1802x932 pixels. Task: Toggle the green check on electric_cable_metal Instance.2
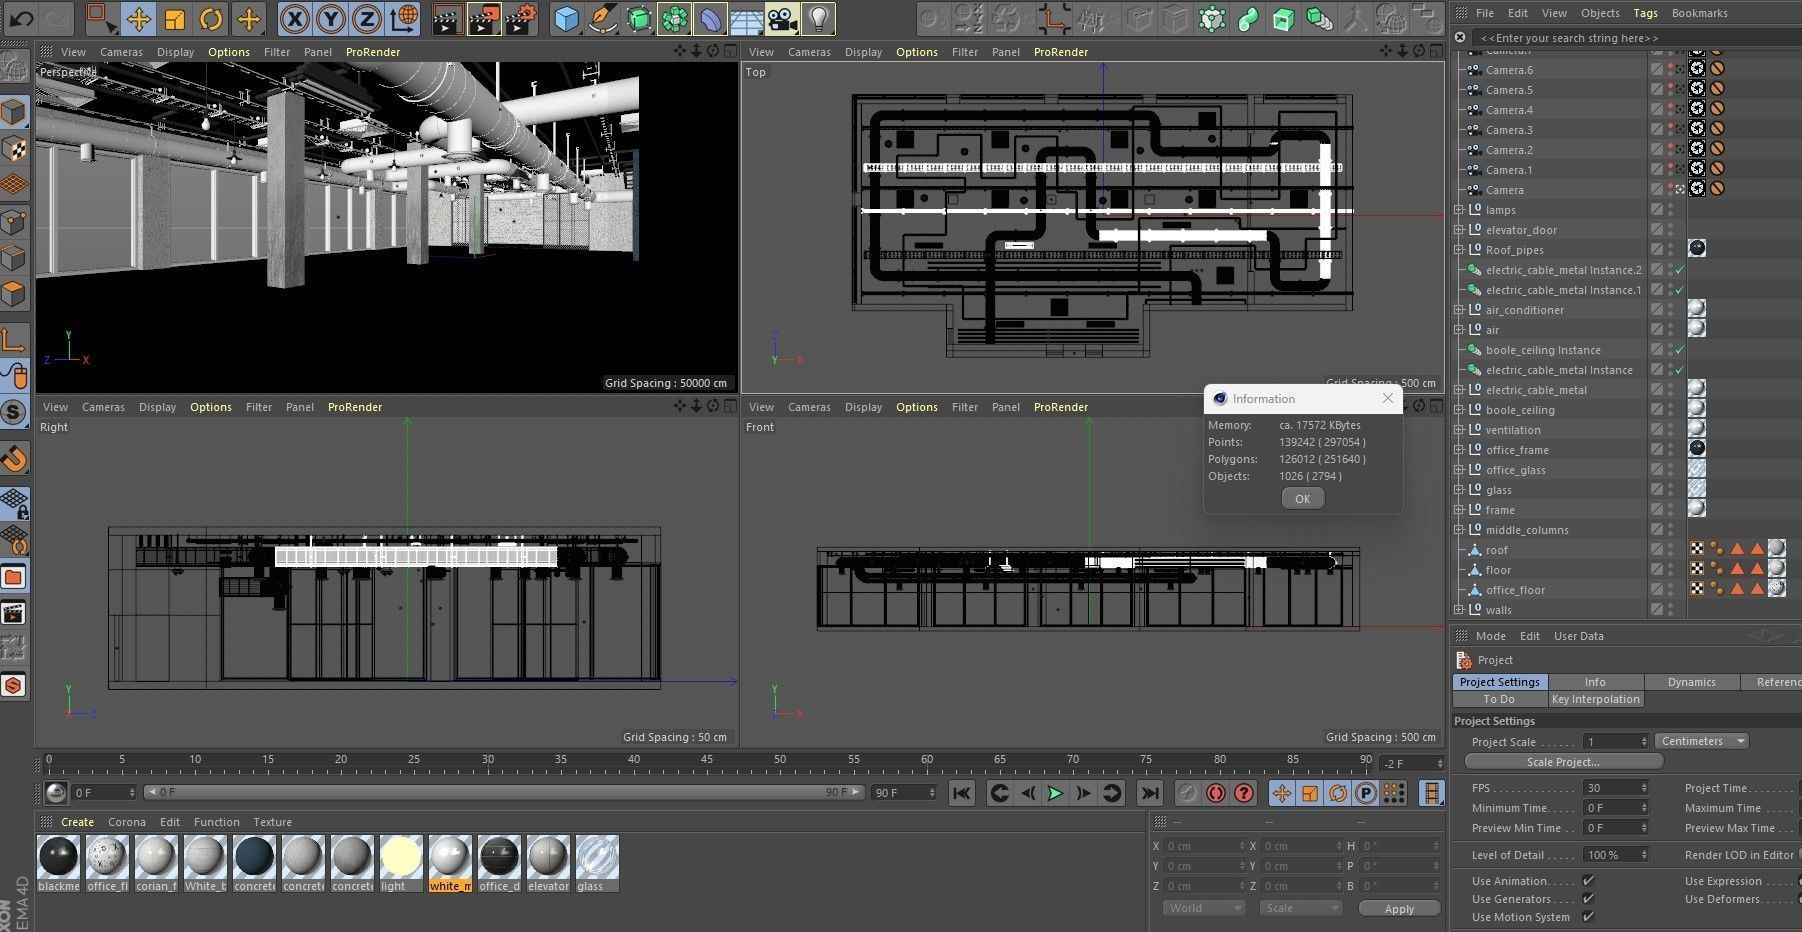click(x=1679, y=270)
